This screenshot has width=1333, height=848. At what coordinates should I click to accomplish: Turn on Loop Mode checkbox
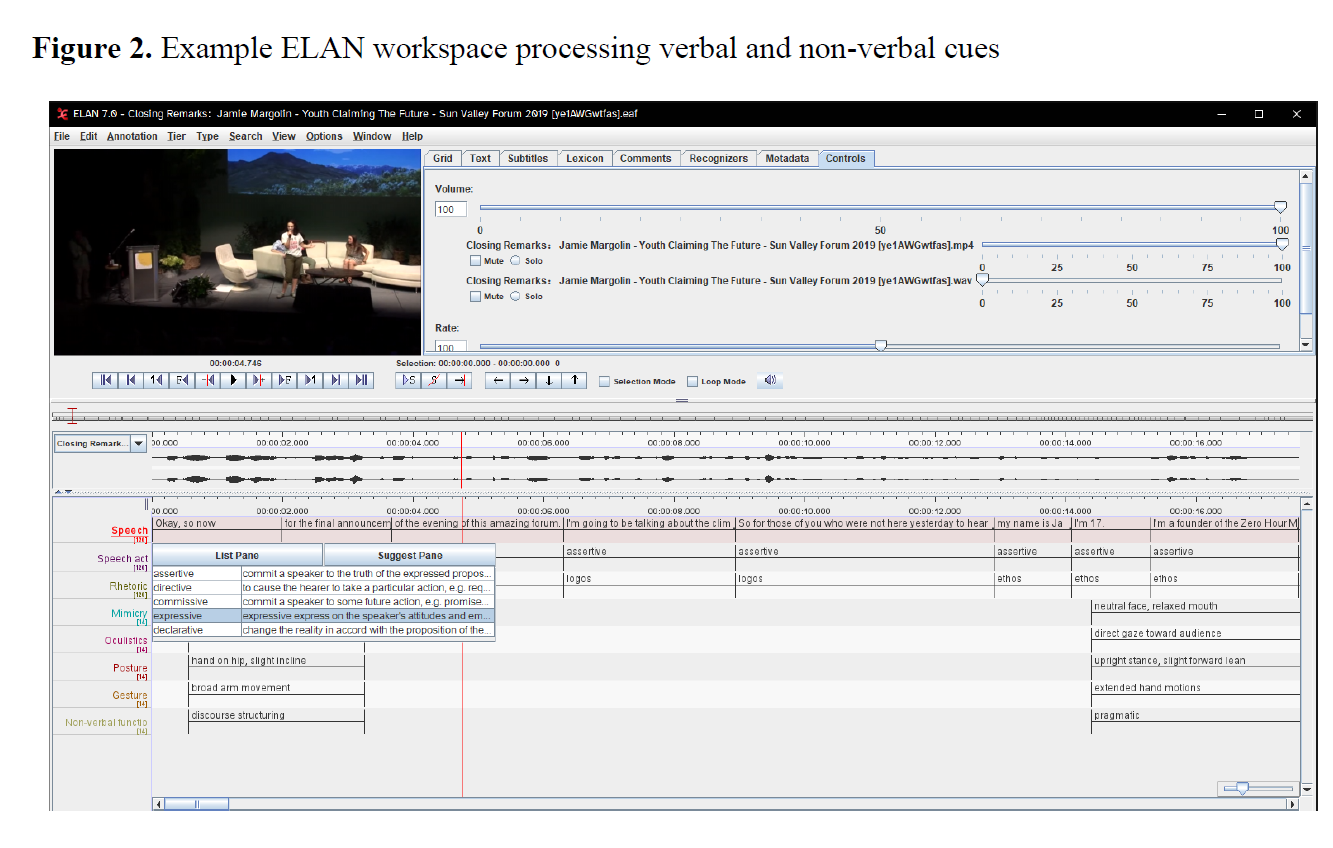pyautogui.click(x=692, y=382)
